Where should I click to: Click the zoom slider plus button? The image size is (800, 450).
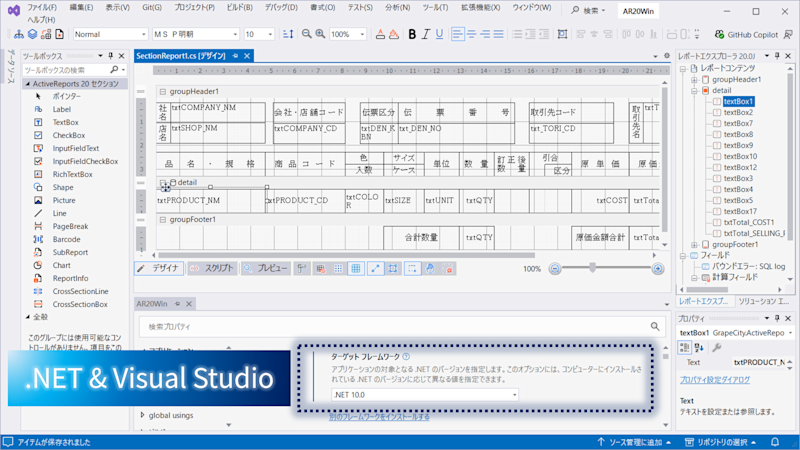tap(658, 268)
